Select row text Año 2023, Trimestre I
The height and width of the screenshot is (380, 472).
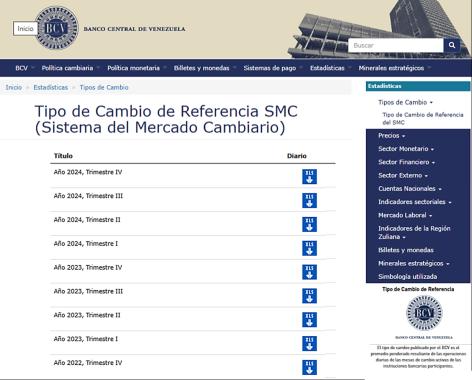(x=86, y=339)
